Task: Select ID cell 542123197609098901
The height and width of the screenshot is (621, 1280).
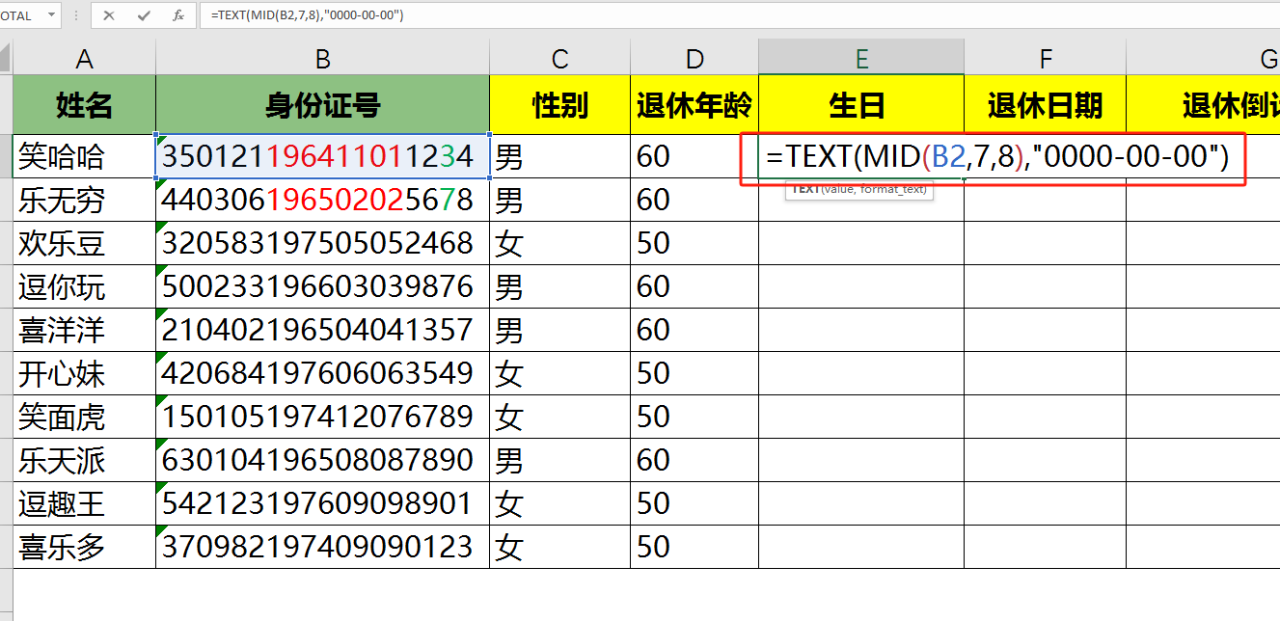Action: pos(322,503)
